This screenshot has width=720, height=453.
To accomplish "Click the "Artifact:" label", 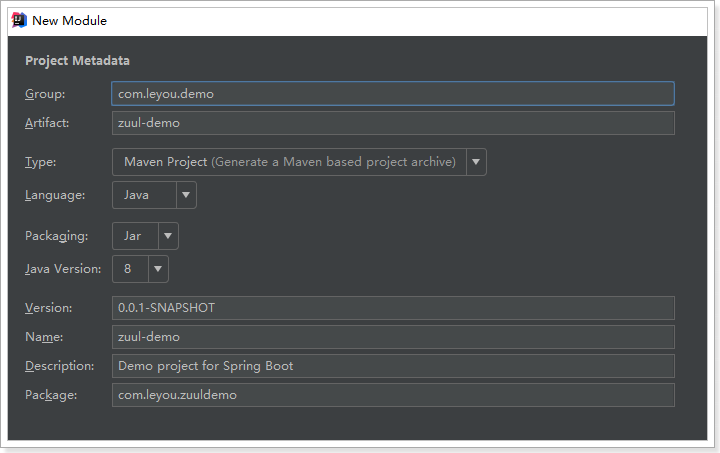I will 48,123.
